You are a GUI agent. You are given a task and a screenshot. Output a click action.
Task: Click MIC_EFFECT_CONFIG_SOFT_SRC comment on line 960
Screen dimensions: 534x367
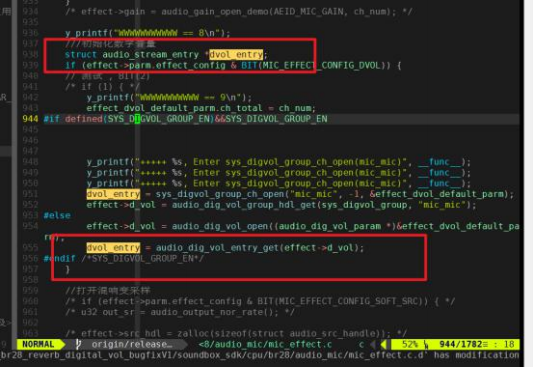tap(260, 301)
